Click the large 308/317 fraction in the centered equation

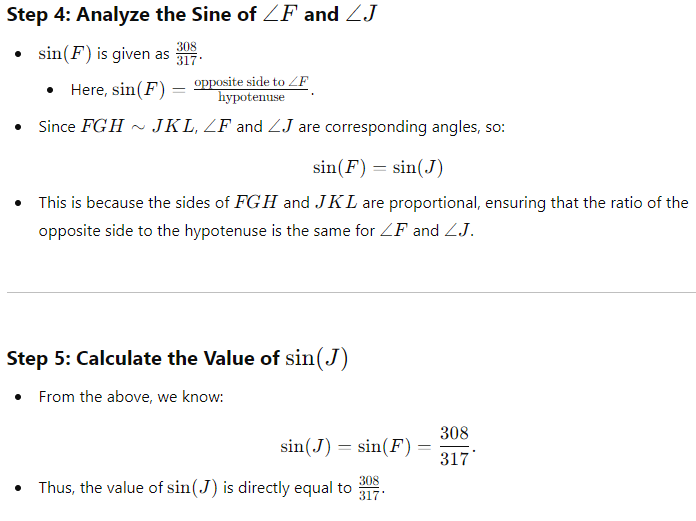454,446
